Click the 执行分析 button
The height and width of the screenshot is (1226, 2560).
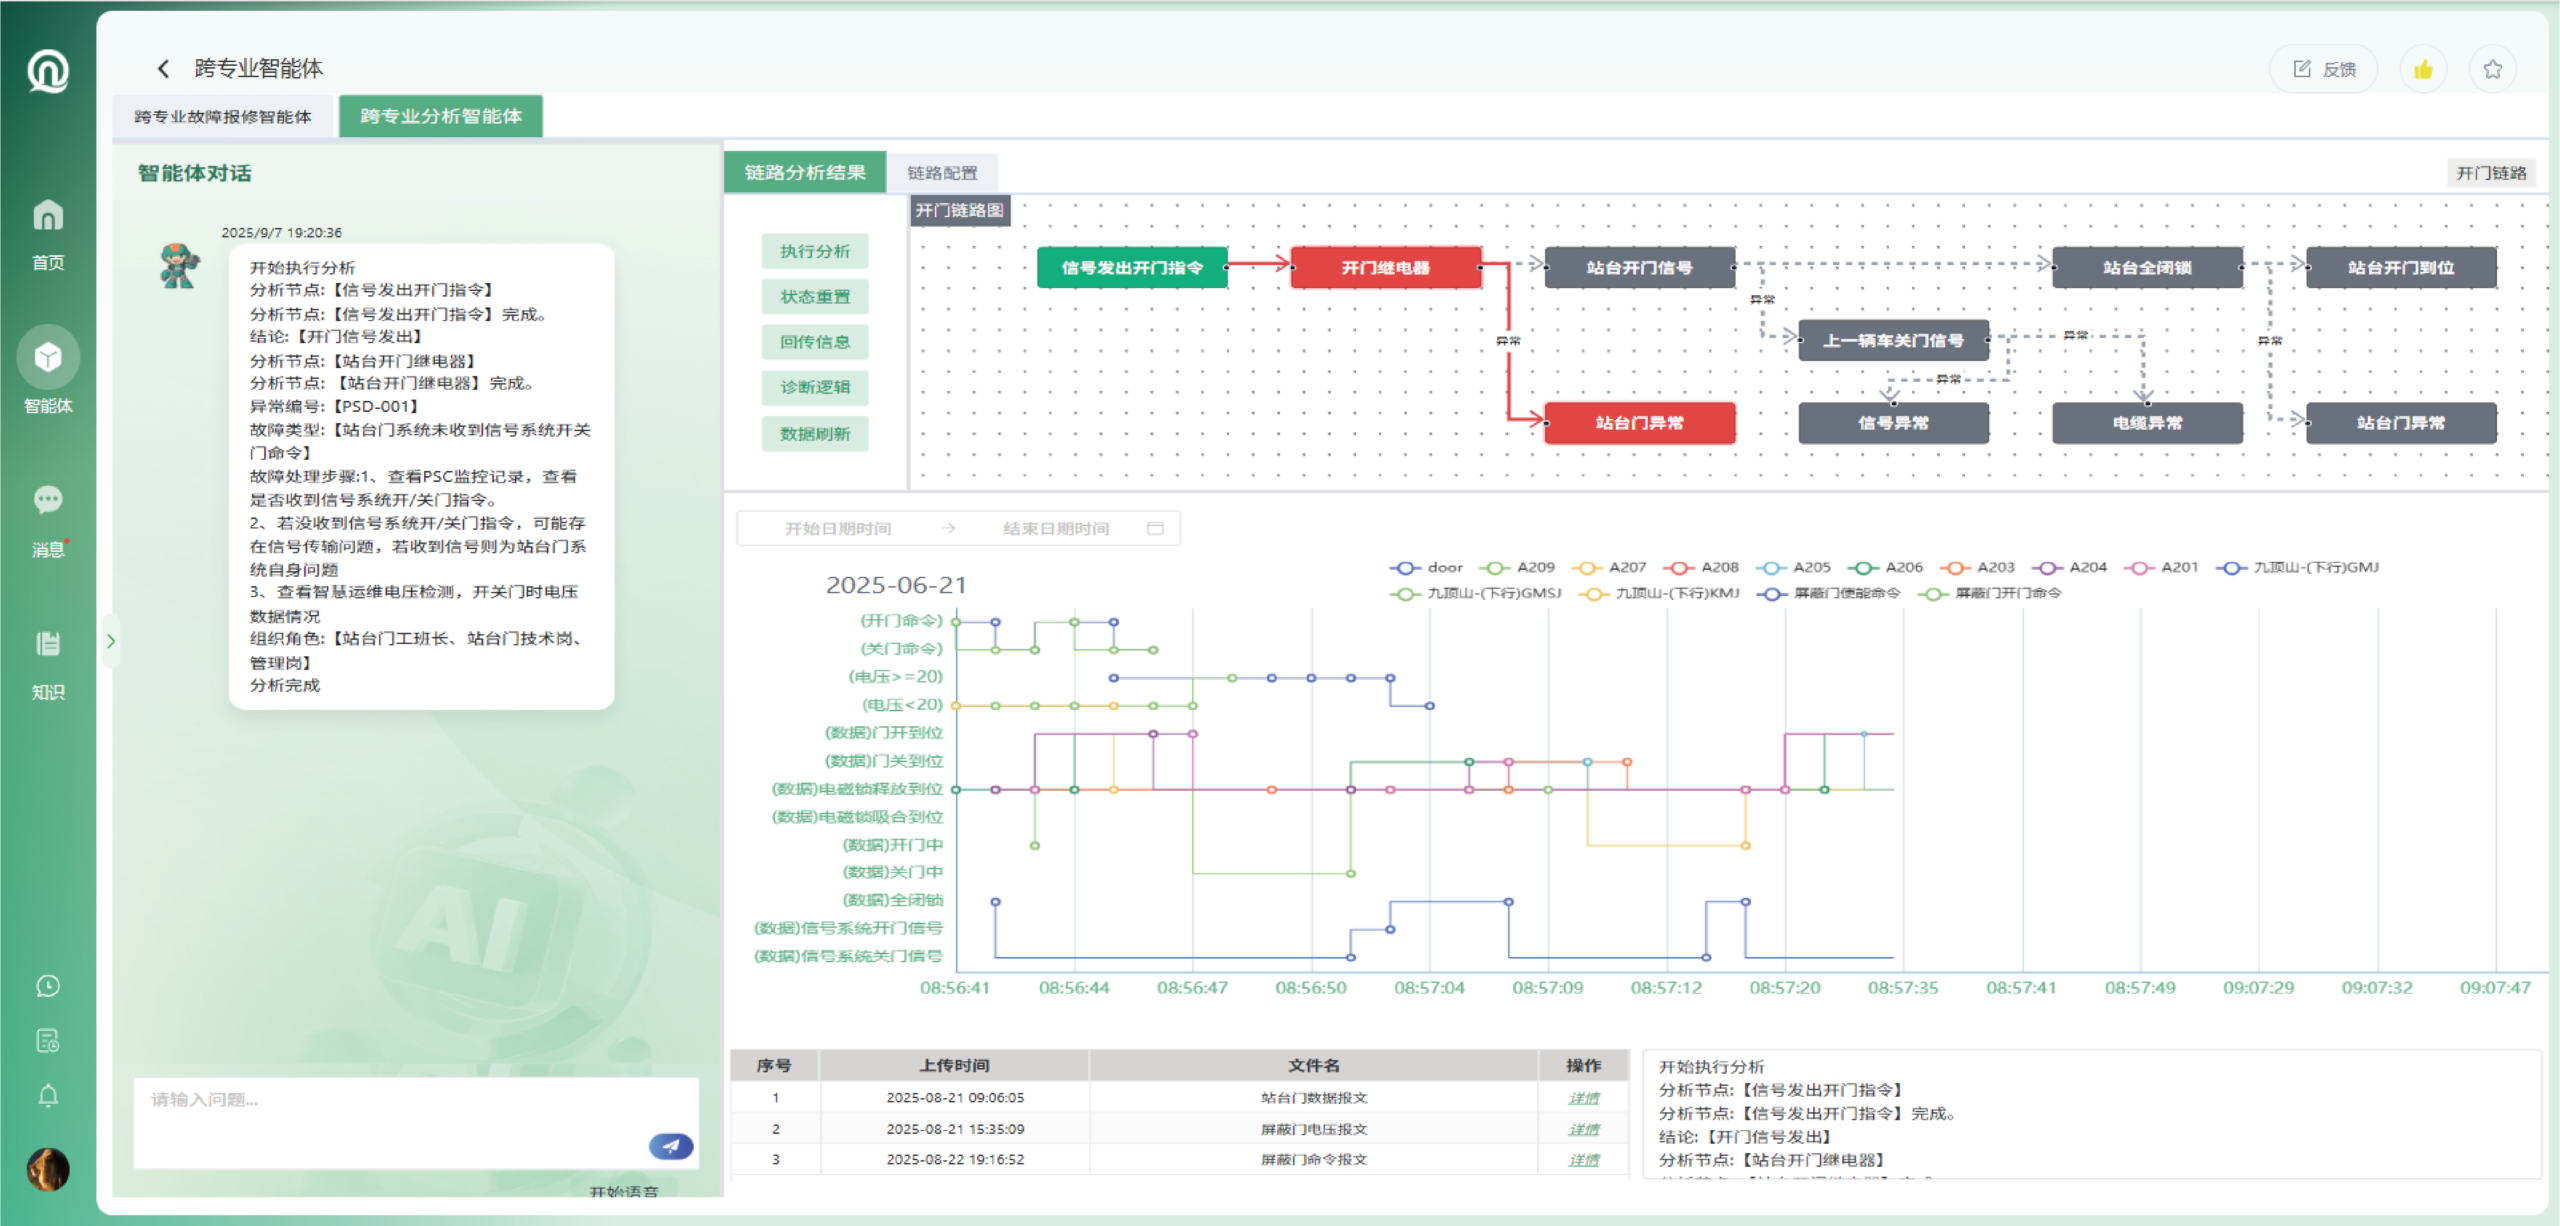(x=814, y=251)
